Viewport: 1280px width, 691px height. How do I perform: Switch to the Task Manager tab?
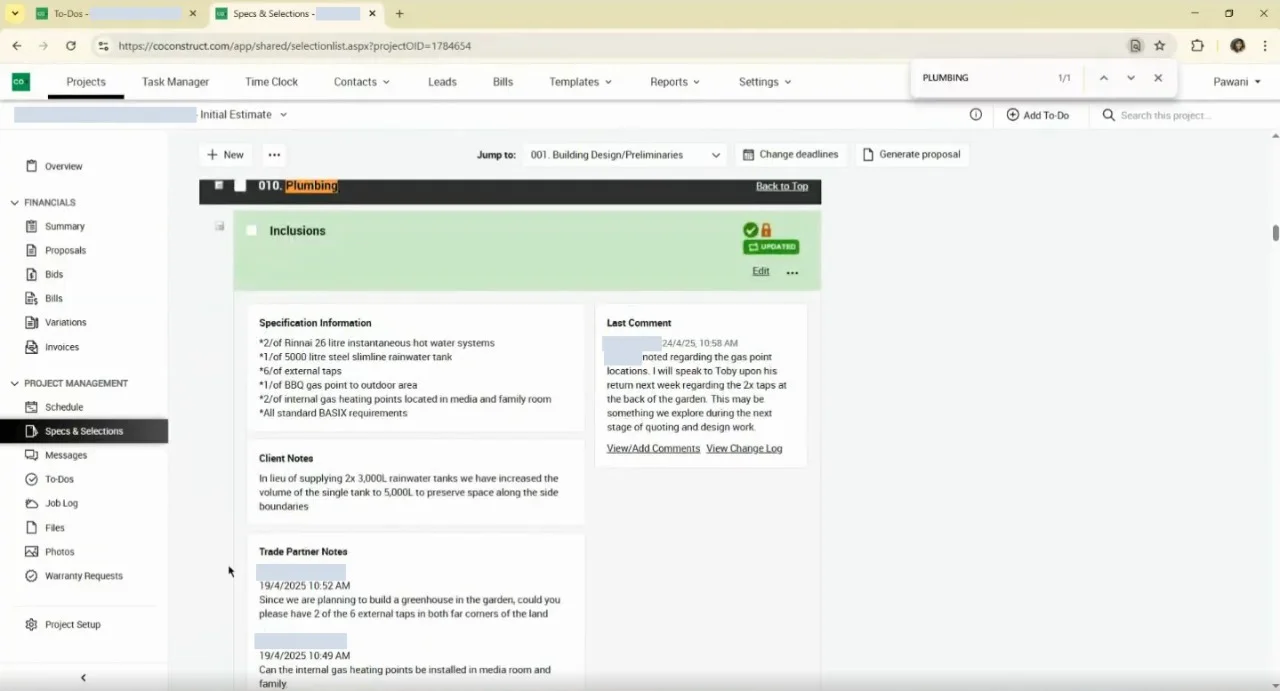pyautogui.click(x=175, y=82)
